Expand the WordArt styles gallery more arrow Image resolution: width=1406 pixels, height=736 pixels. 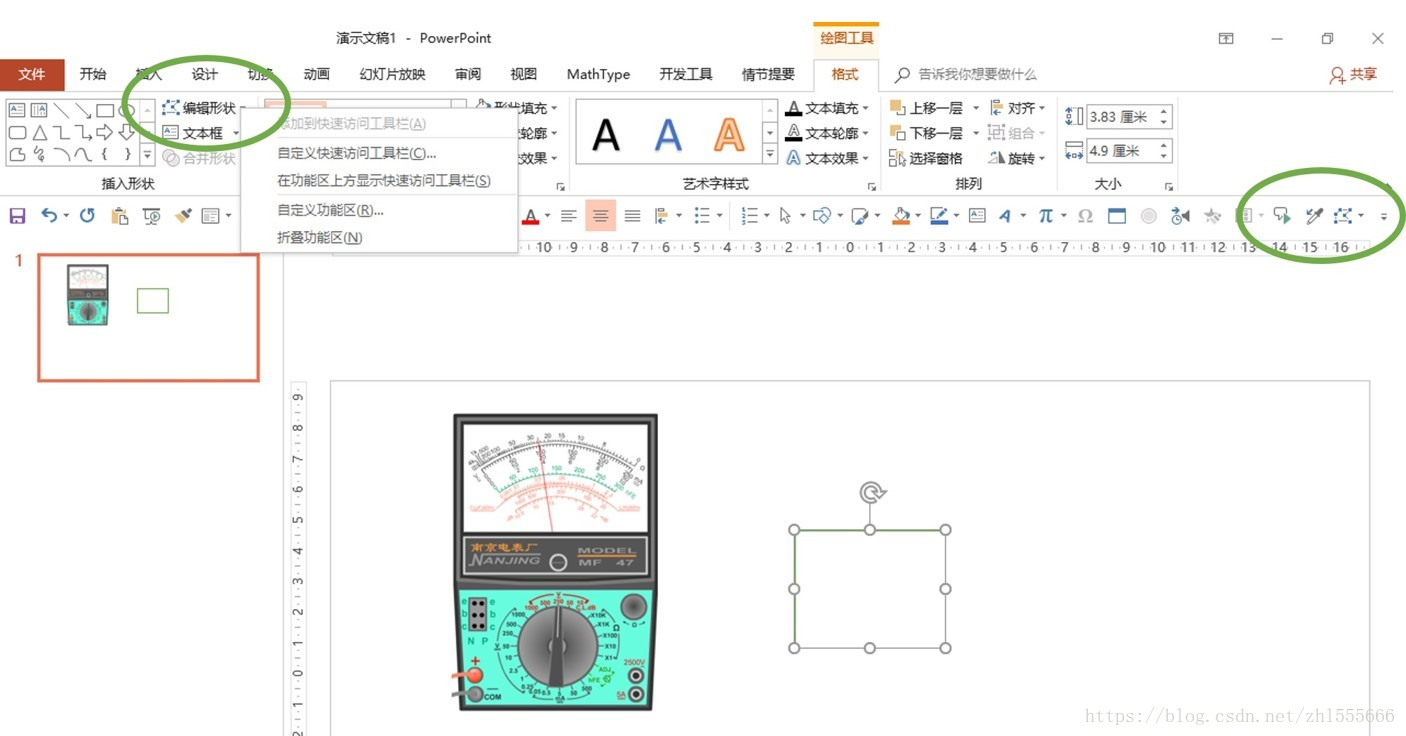(x=770, y=154)
